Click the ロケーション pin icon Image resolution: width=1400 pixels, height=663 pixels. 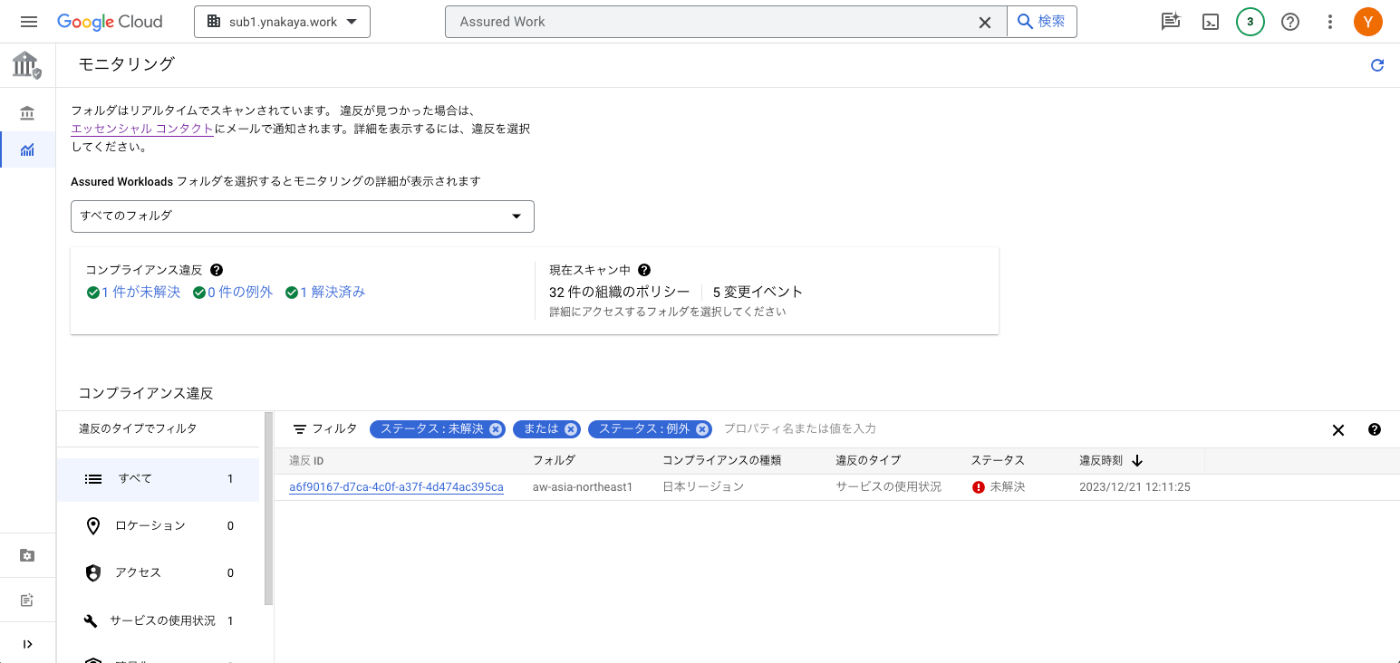click(x=93, y=526)
